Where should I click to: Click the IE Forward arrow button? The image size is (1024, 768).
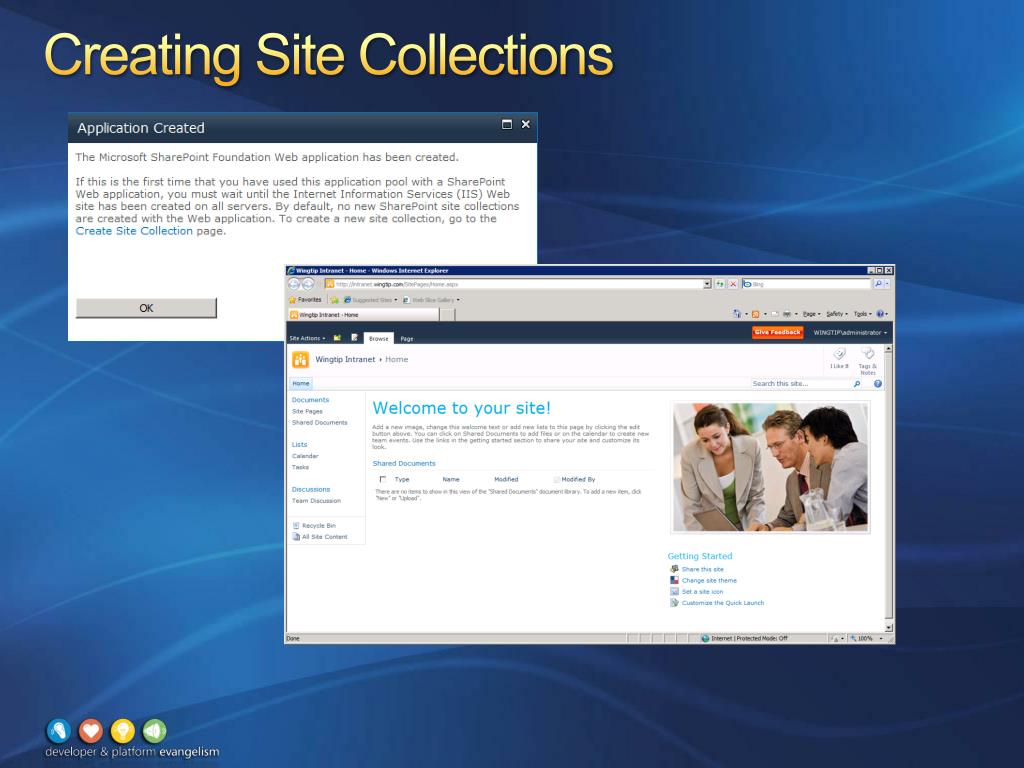[x=308, y=284]
